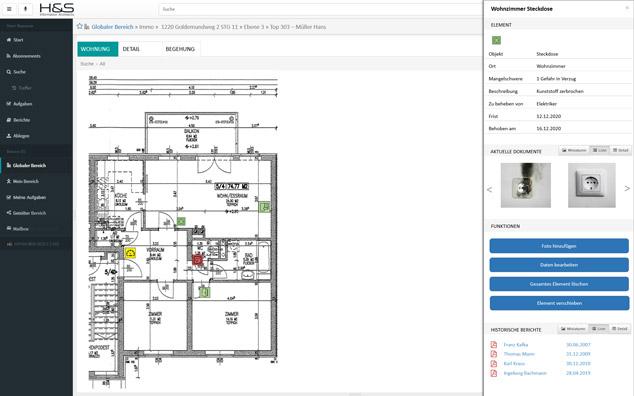This screenshot has height=396, width=634.
Task: Select the yellow marker in the Vorraum
Action: tap(130, 253)
